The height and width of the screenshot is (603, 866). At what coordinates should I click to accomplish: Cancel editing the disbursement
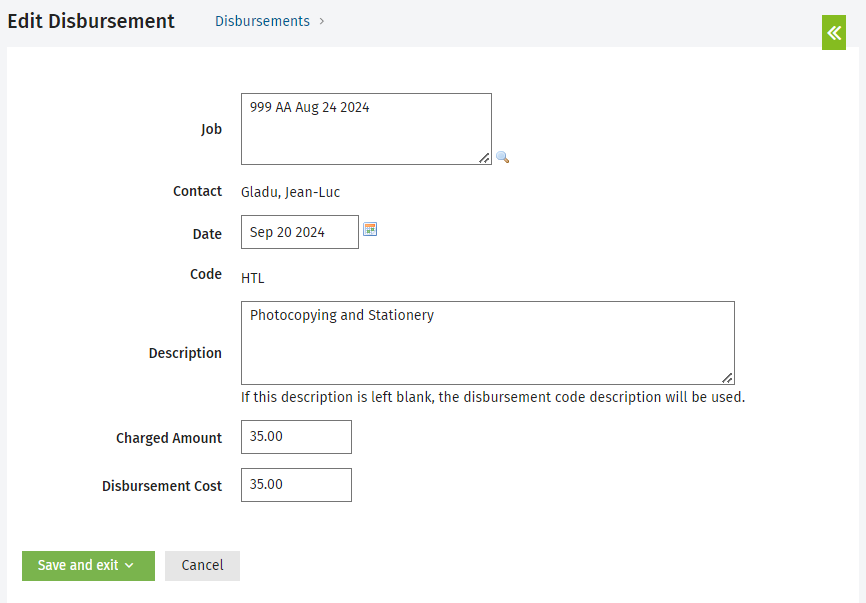(x=202, y=565)
